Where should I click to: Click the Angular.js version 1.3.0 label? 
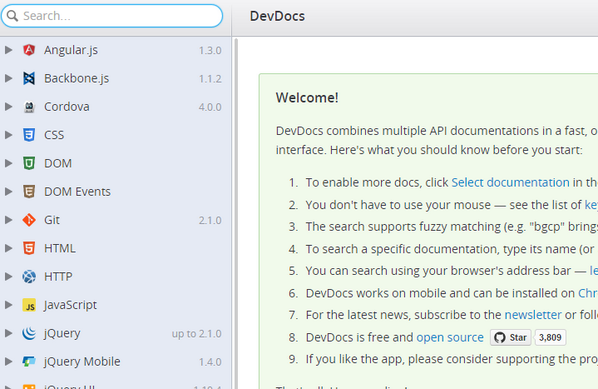210,51
